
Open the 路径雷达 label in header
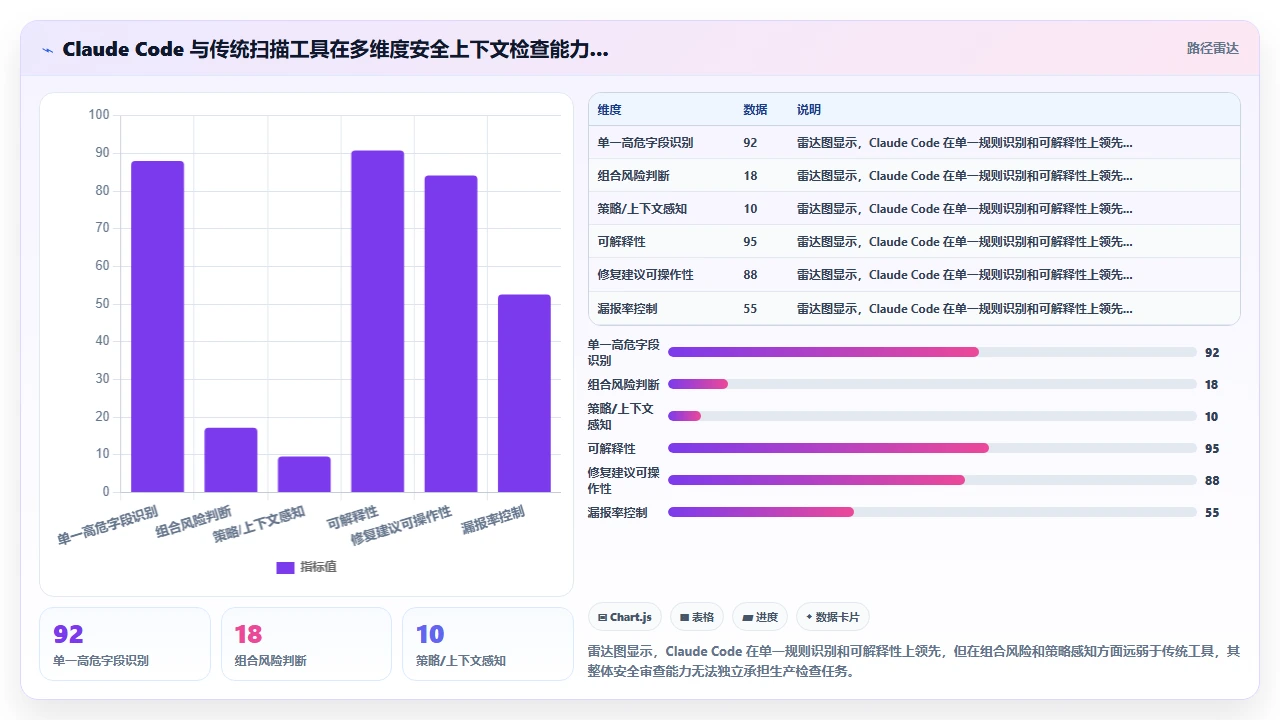pyautogui.click(x=1212, y=48)
